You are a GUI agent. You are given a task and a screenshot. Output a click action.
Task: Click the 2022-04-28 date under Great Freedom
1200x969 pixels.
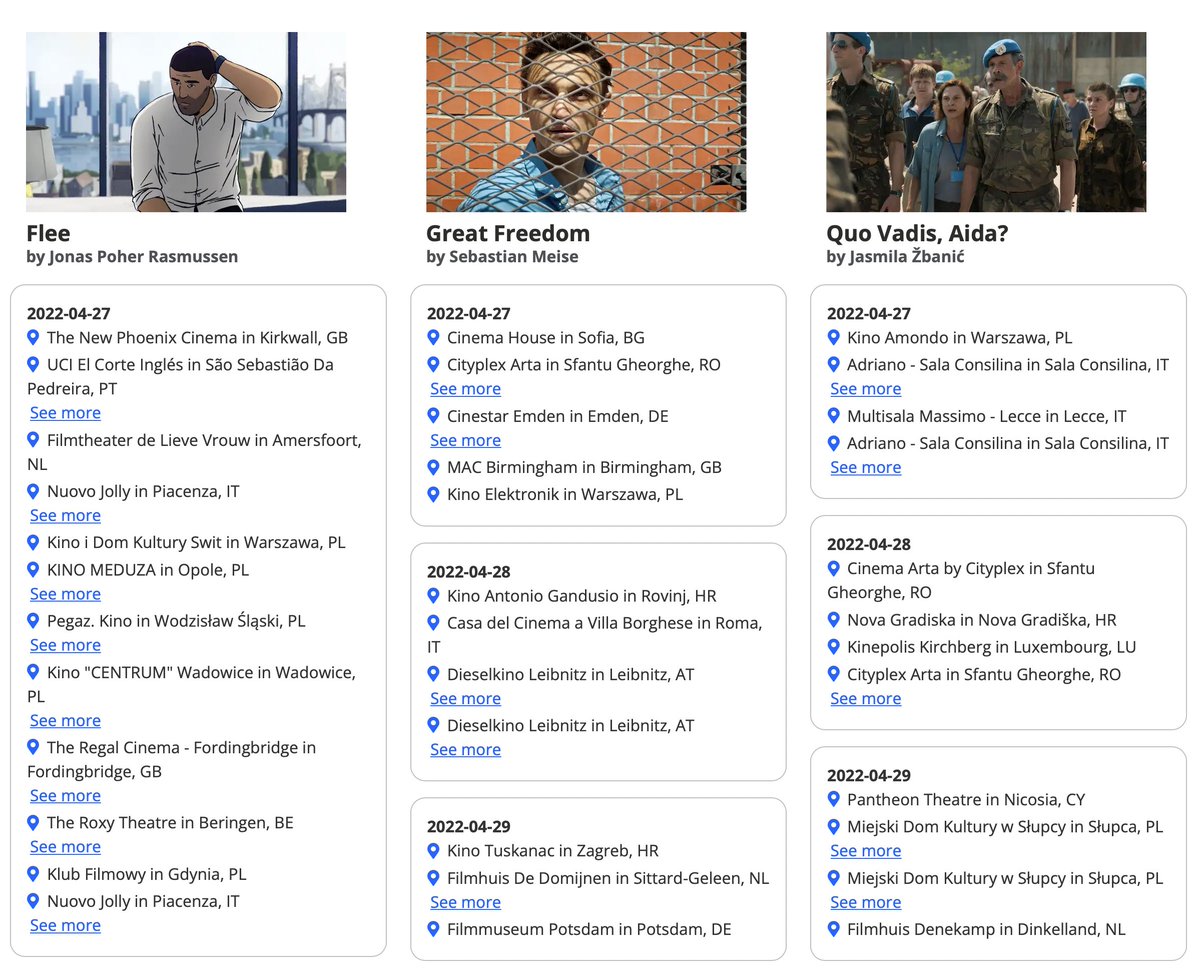click(x=469, y=572)
